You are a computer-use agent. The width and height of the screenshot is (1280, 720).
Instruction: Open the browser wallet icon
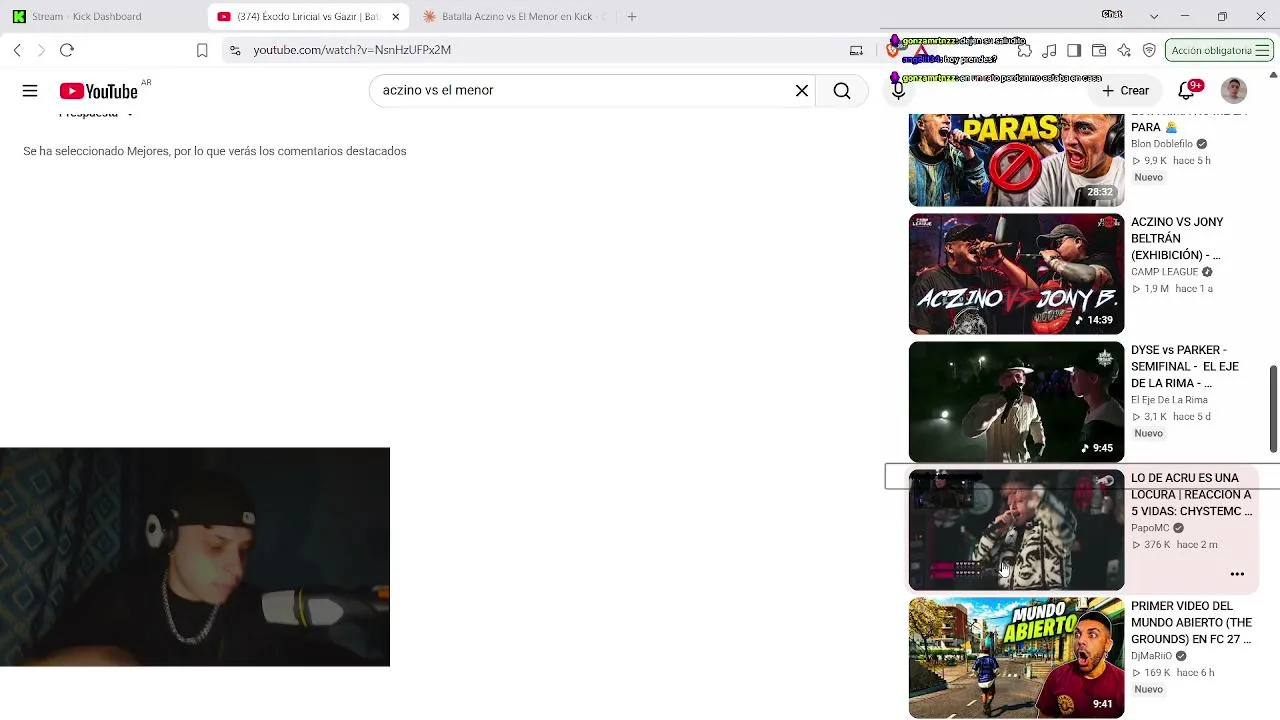[x=1099, y=50]
